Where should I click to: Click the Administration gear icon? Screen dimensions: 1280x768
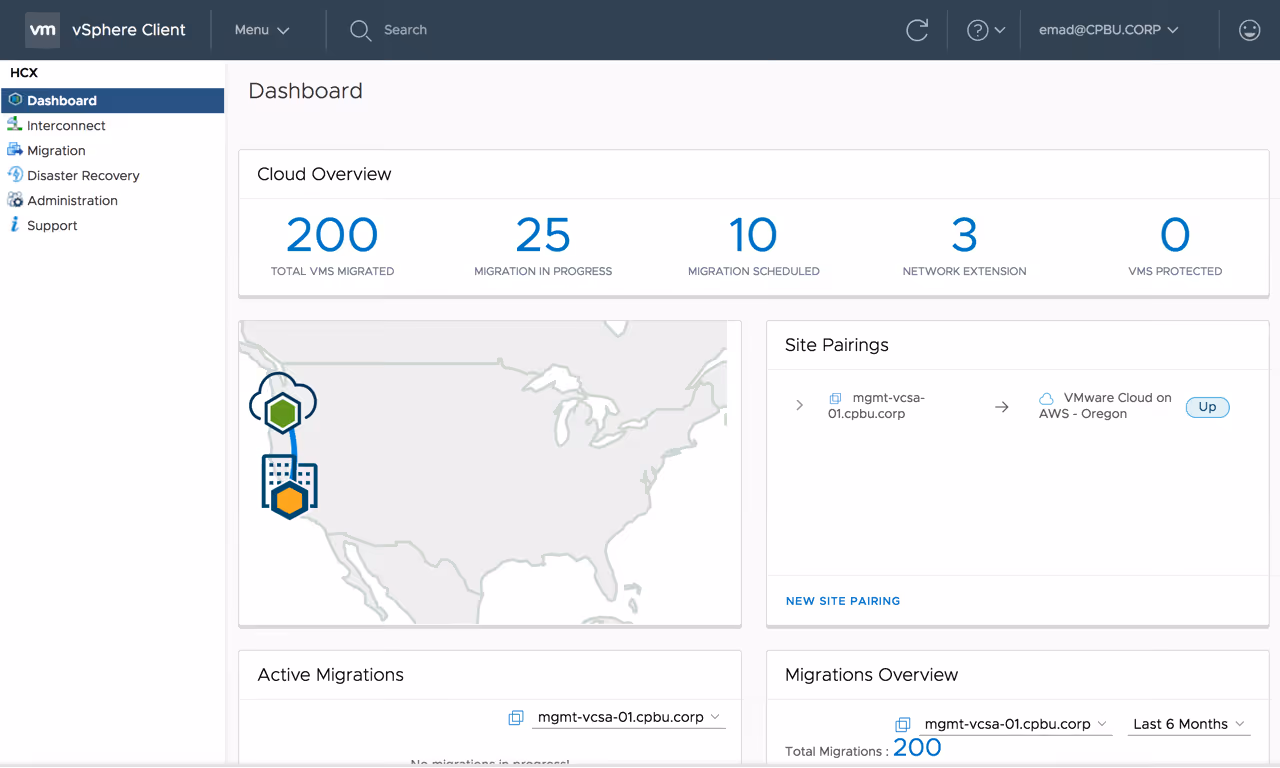tap(15, 199)
